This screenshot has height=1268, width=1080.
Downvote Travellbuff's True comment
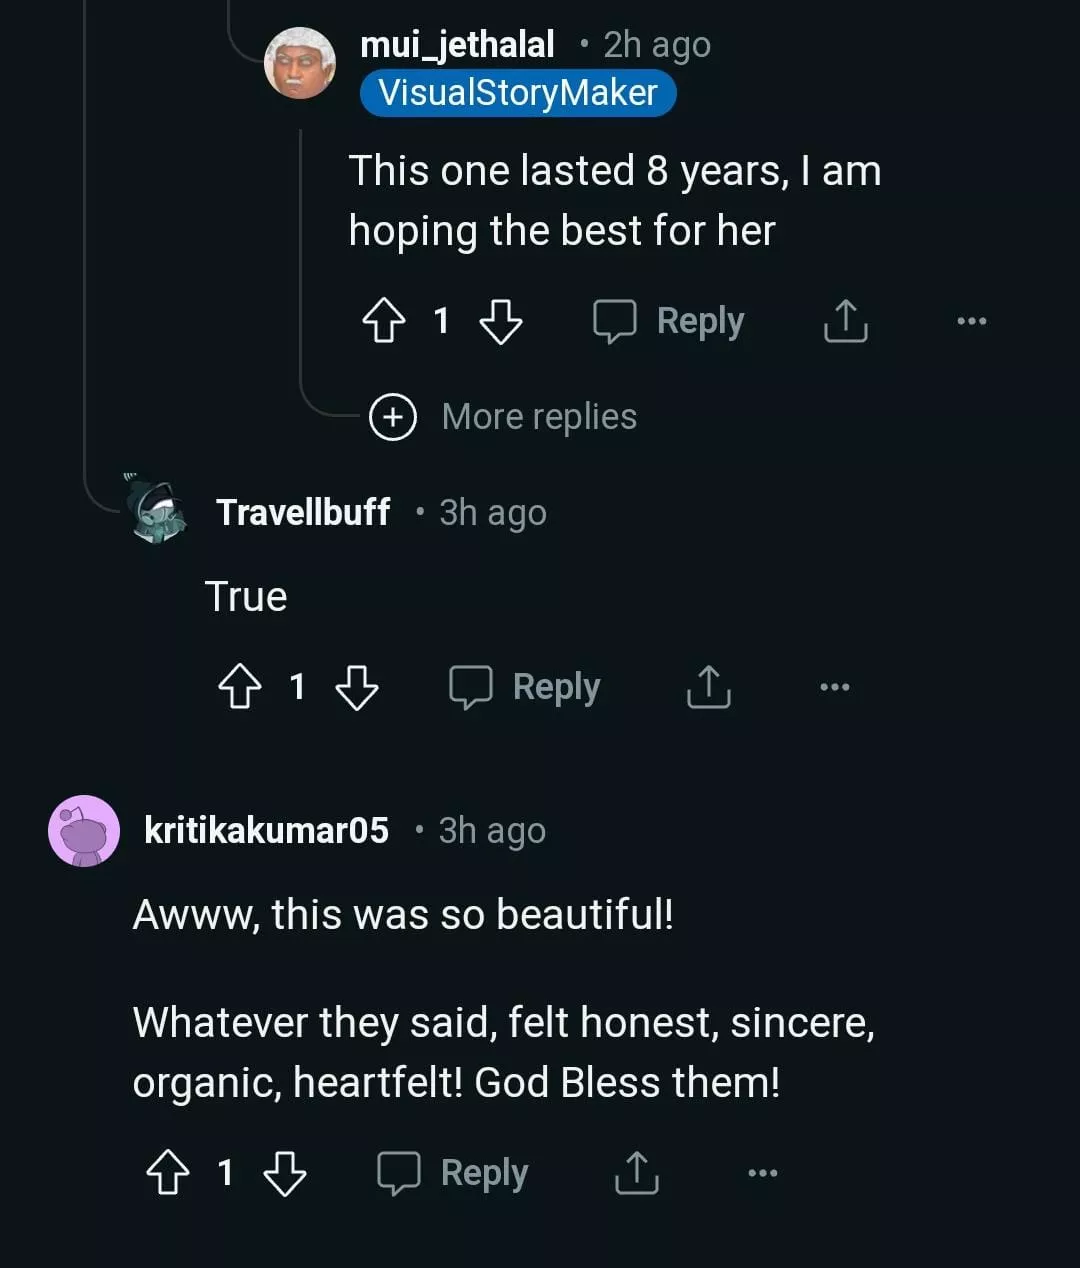(x=357, y=688)
